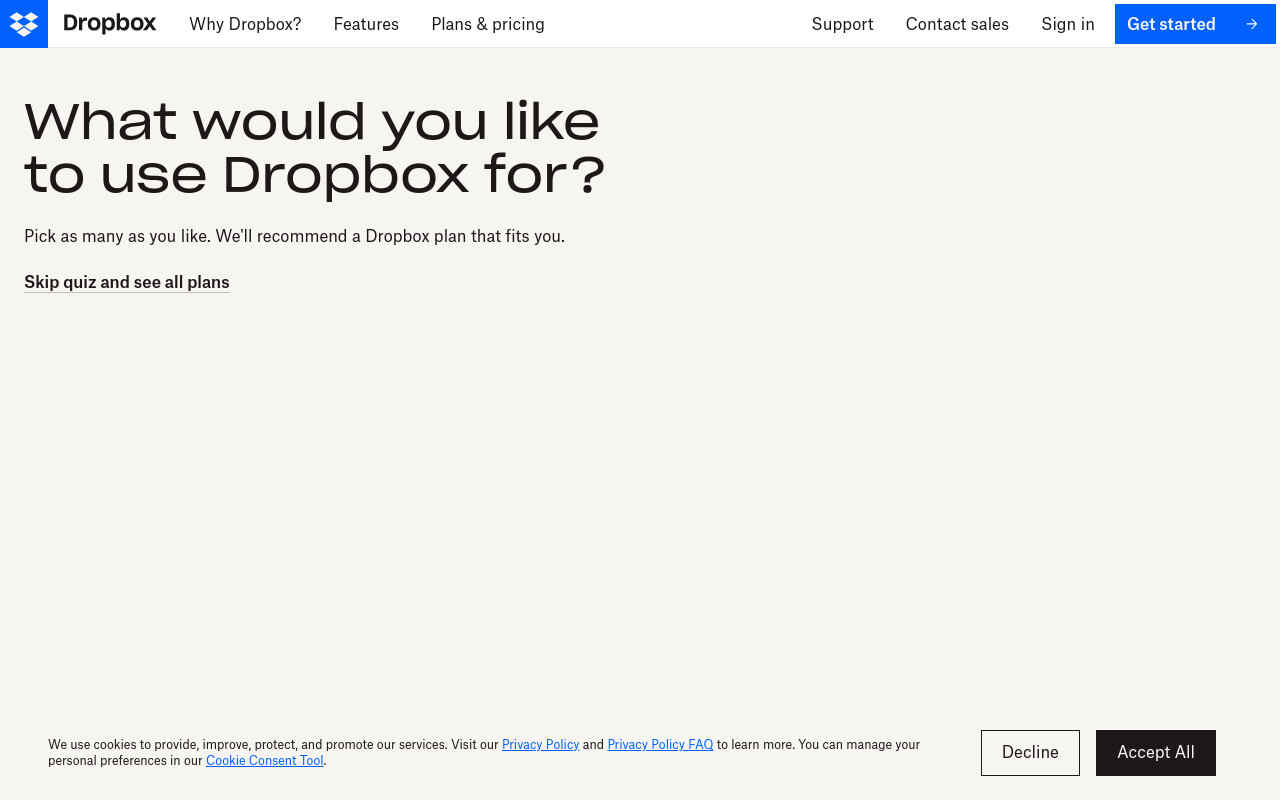
Task: Click the Dropbox wordmark
Action: [110, 24]
